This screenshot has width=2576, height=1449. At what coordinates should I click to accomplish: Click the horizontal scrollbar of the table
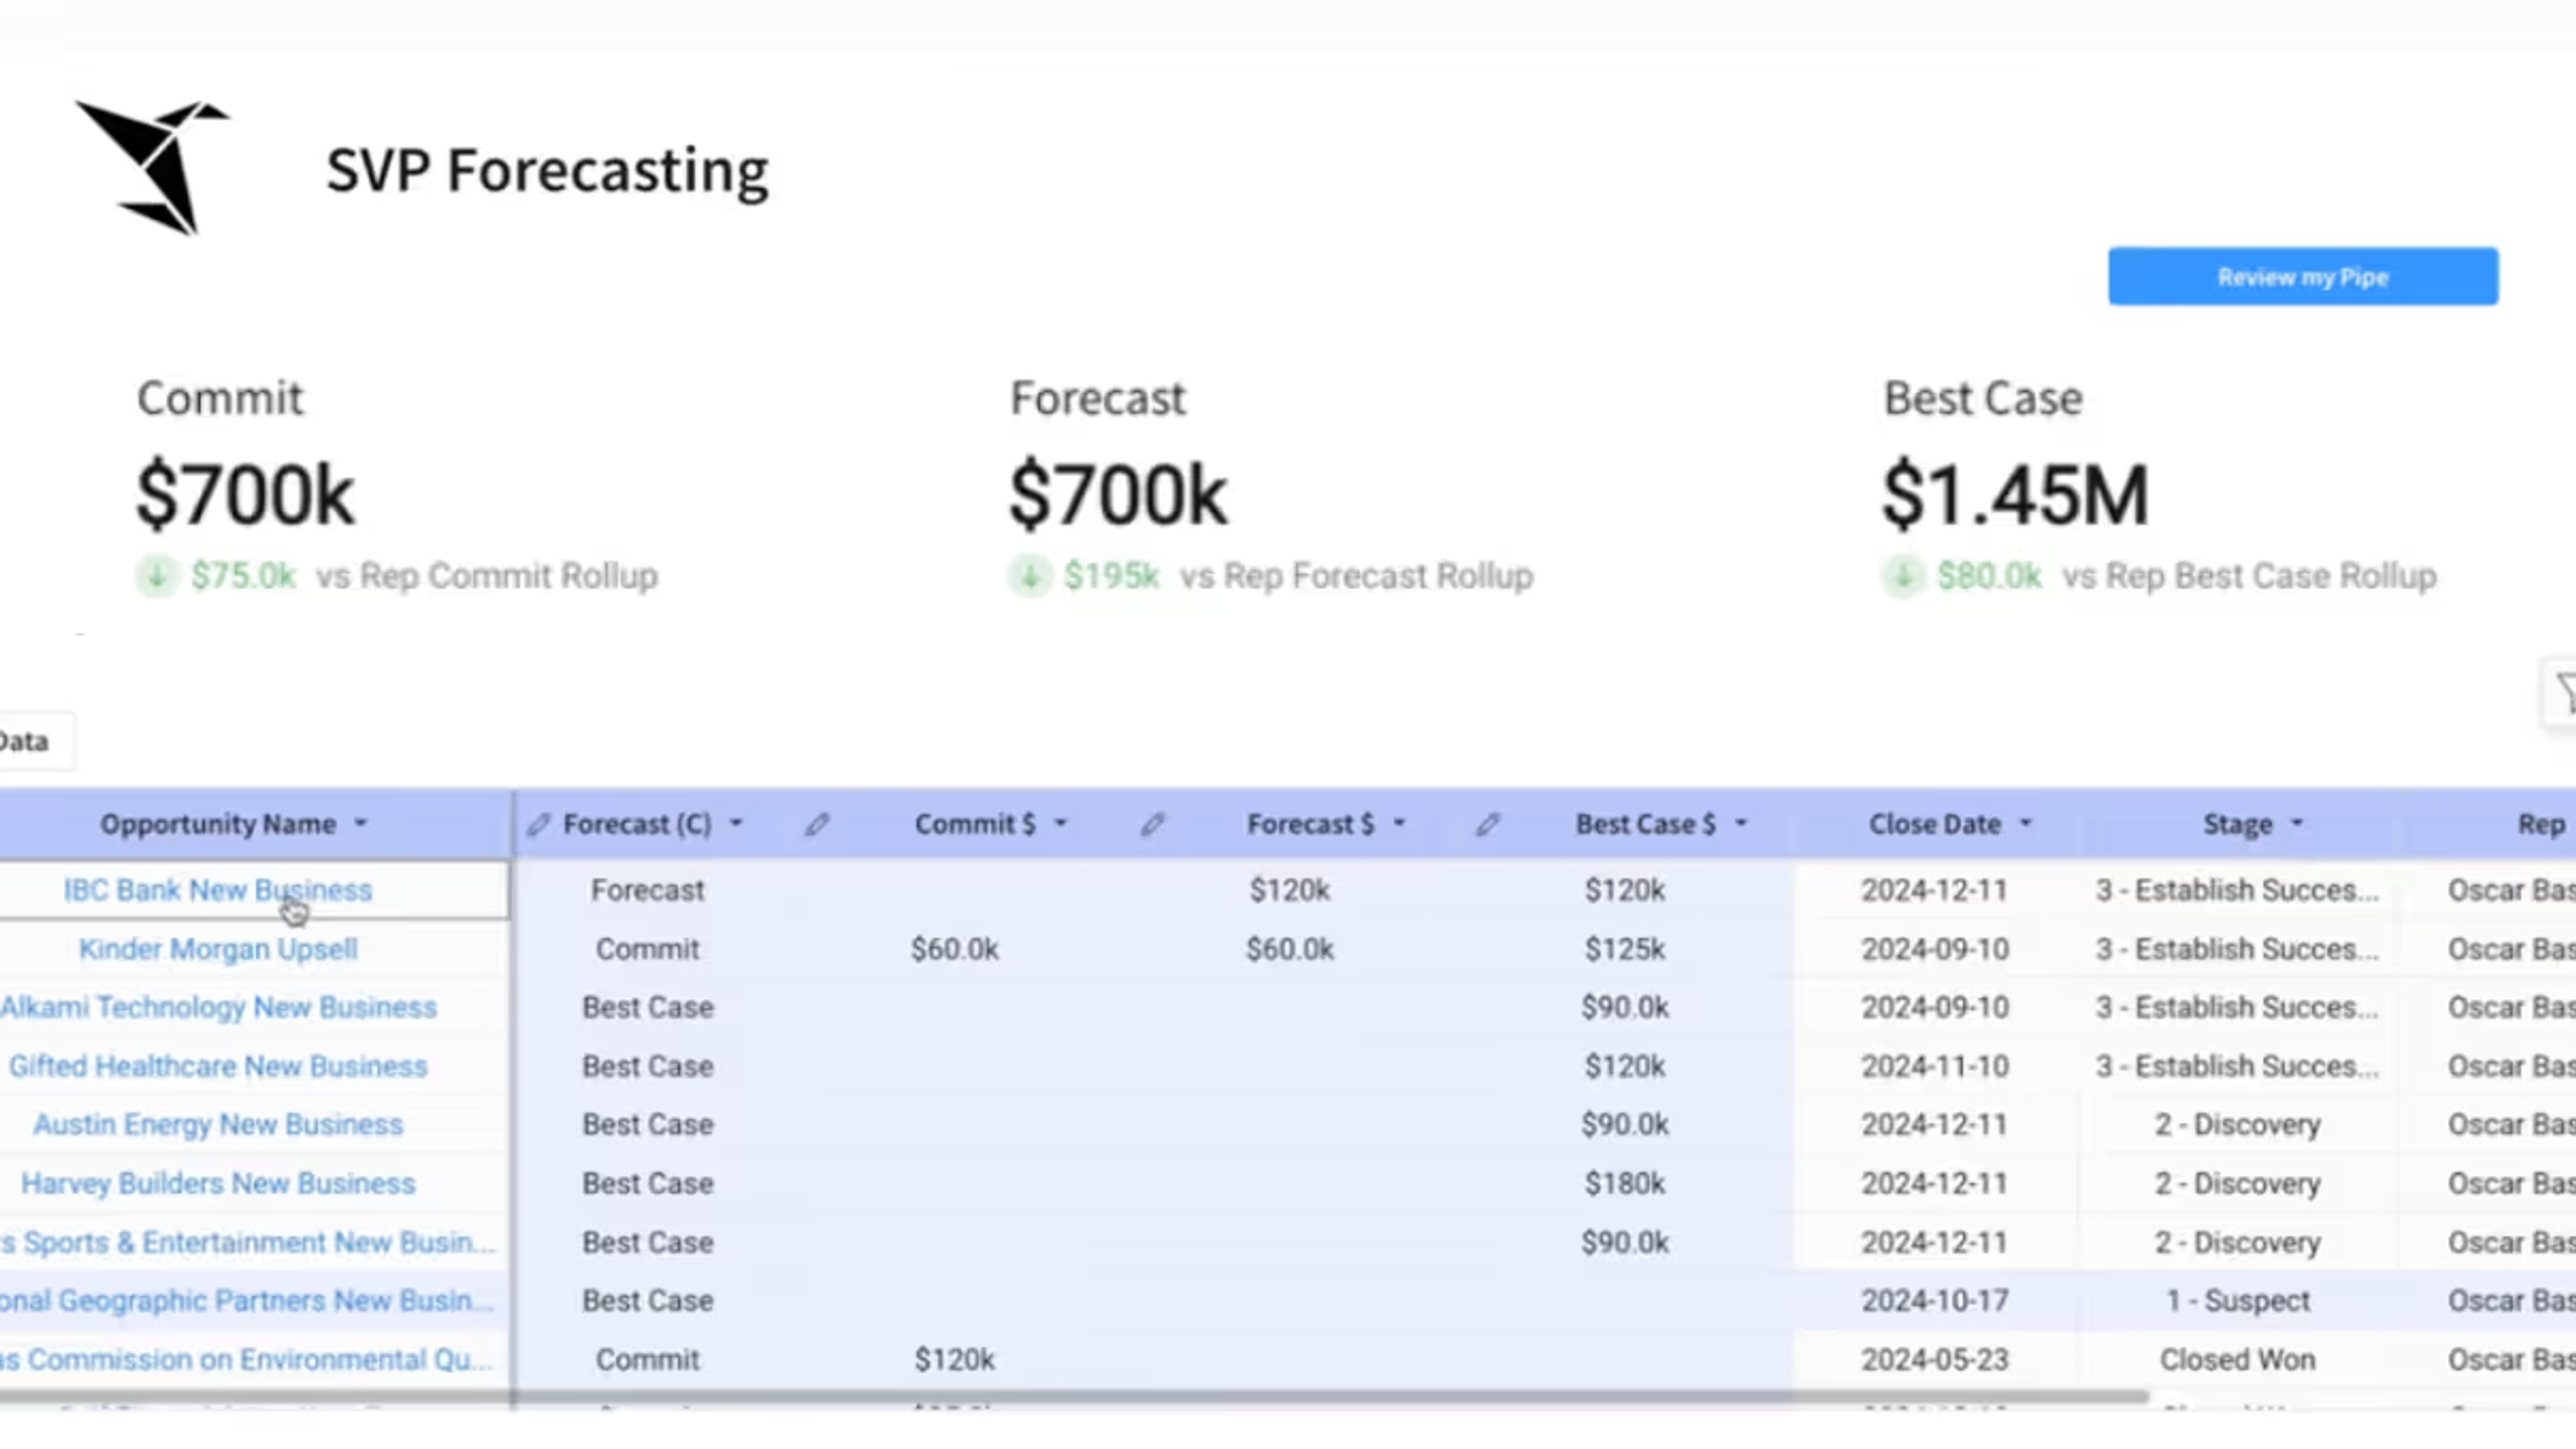[1074, 1396]
